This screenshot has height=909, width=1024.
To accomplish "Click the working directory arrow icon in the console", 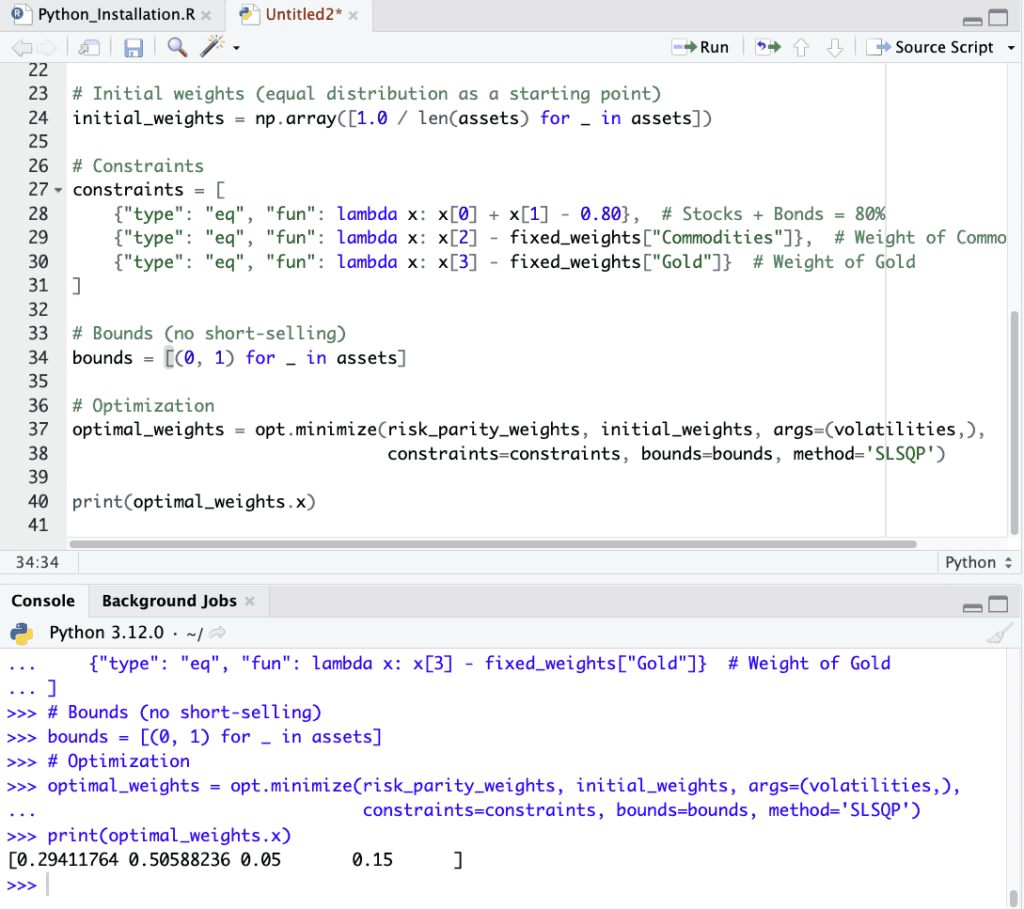I will click(217, 633).
